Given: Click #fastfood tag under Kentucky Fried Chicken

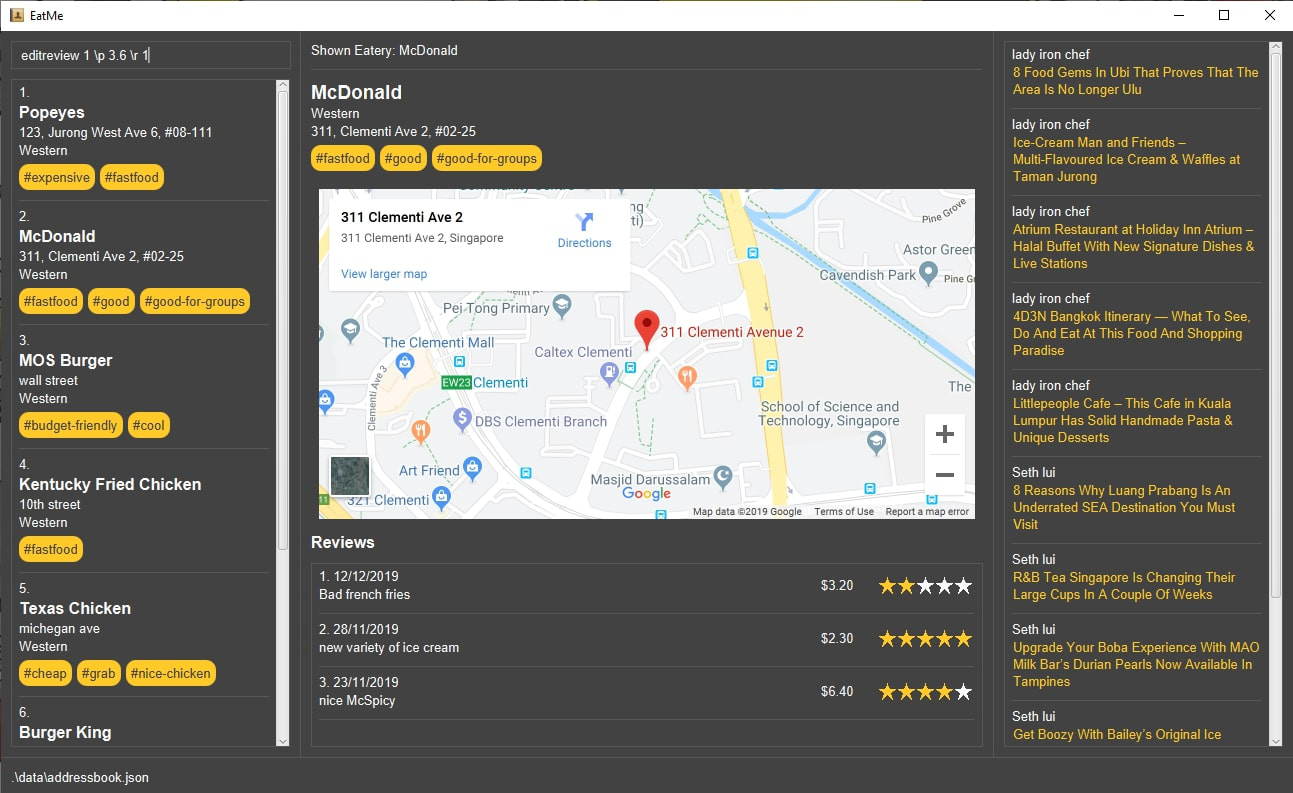Looking at the screenshot, I should (x=50, y=550).
